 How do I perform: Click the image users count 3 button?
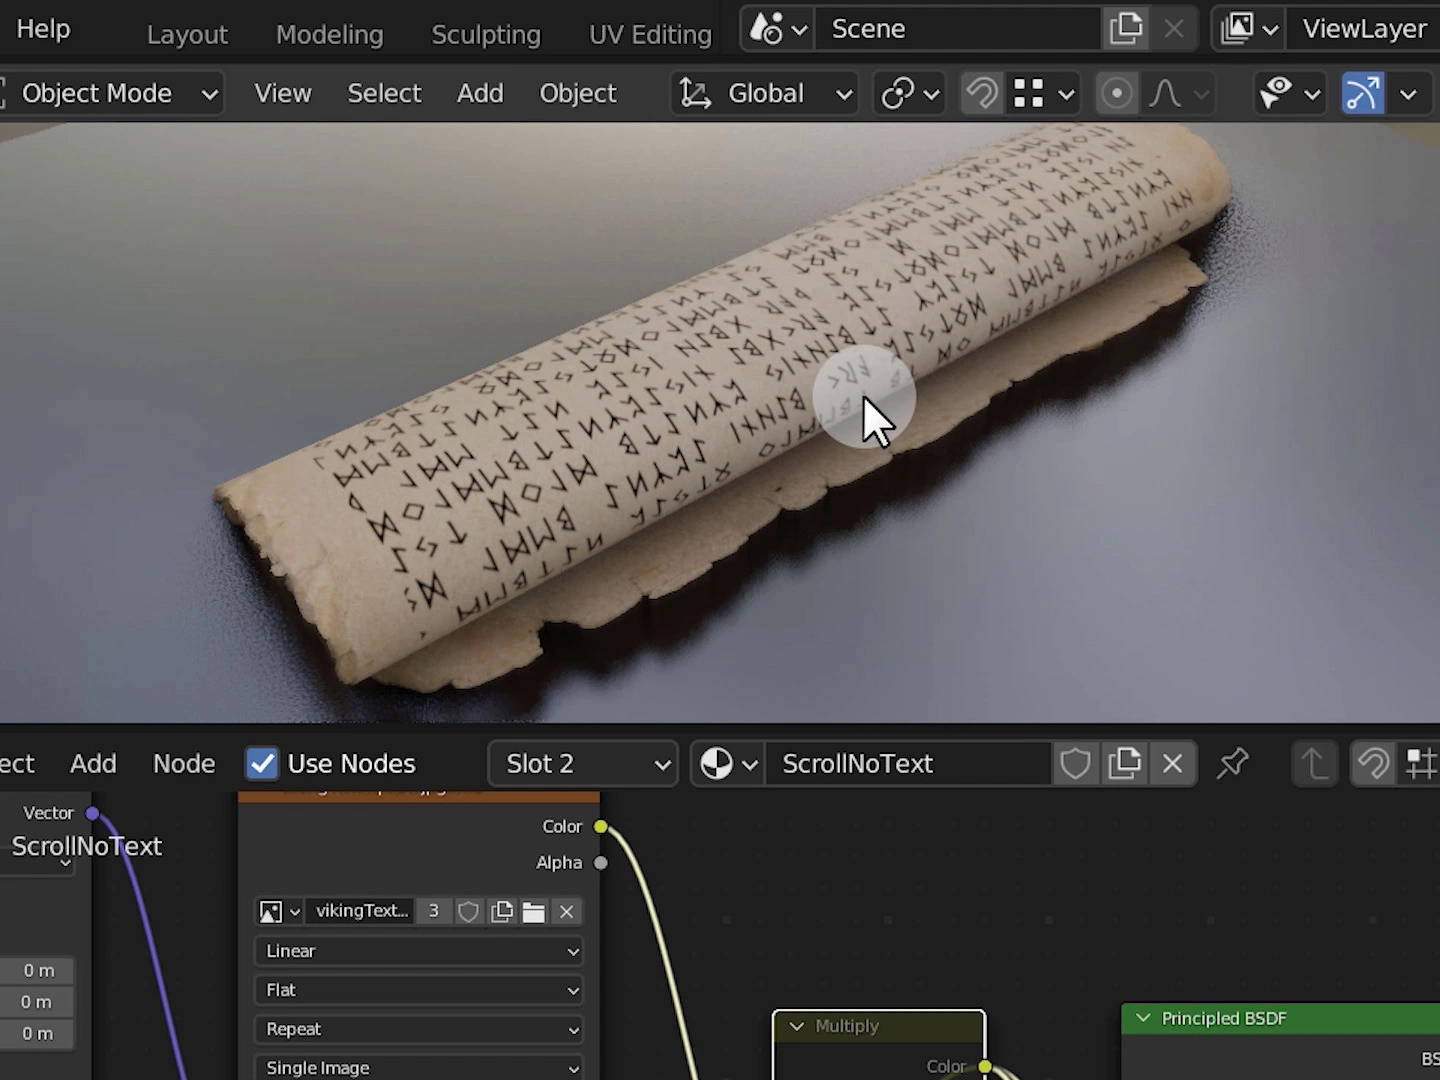coord(433,911)
